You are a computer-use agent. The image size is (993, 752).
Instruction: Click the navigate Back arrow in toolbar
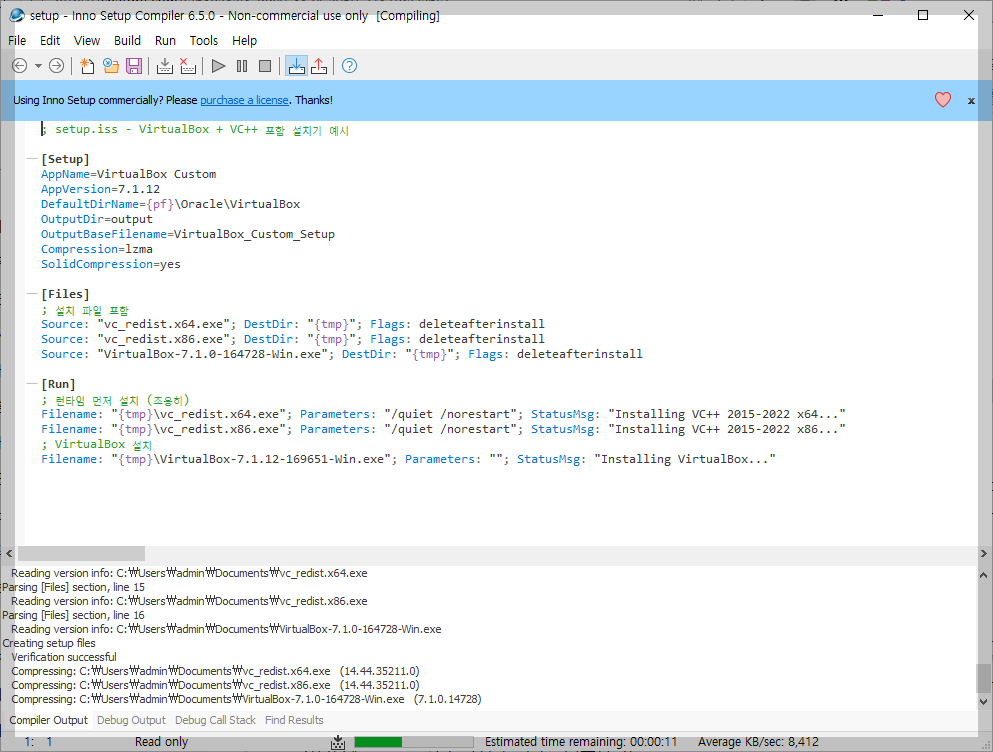tap(20, 66)
